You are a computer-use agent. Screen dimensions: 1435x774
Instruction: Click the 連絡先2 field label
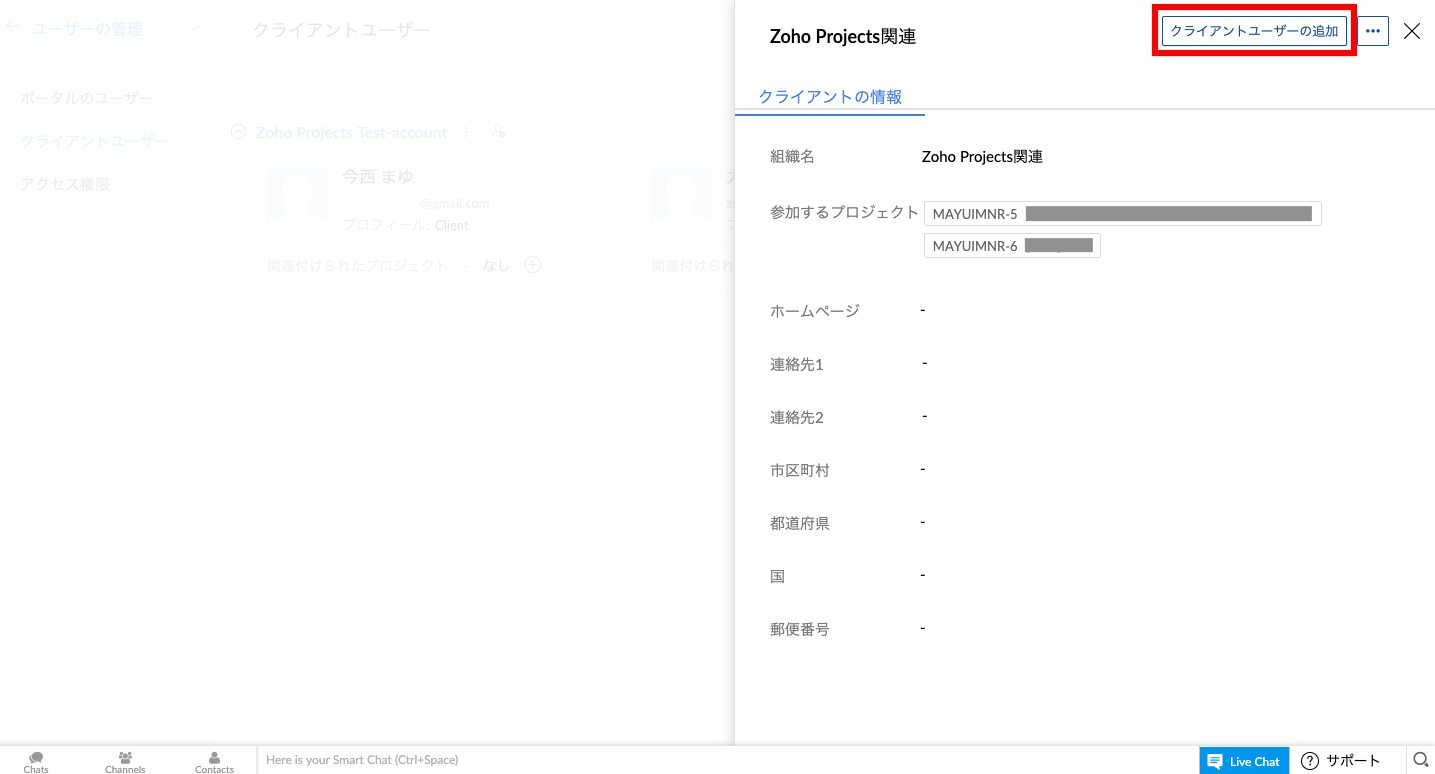[x=796, y=418]
